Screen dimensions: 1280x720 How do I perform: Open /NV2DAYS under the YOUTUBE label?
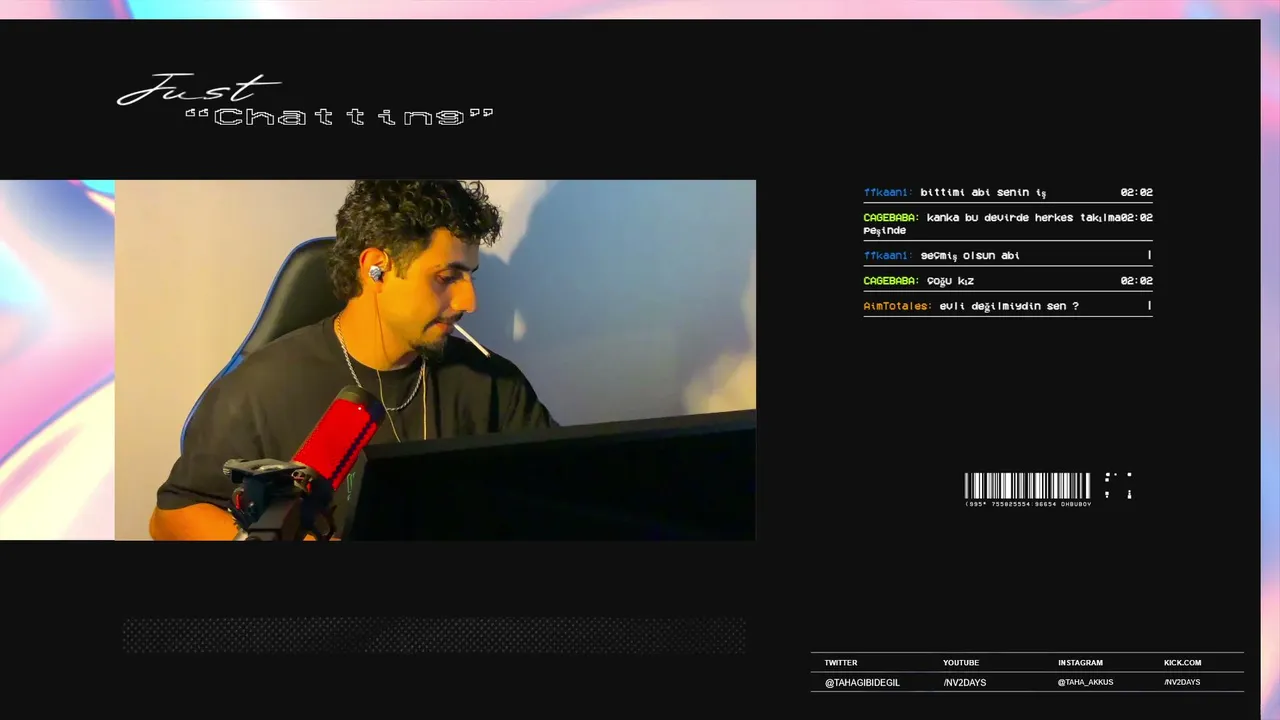(x=965, y=682)
